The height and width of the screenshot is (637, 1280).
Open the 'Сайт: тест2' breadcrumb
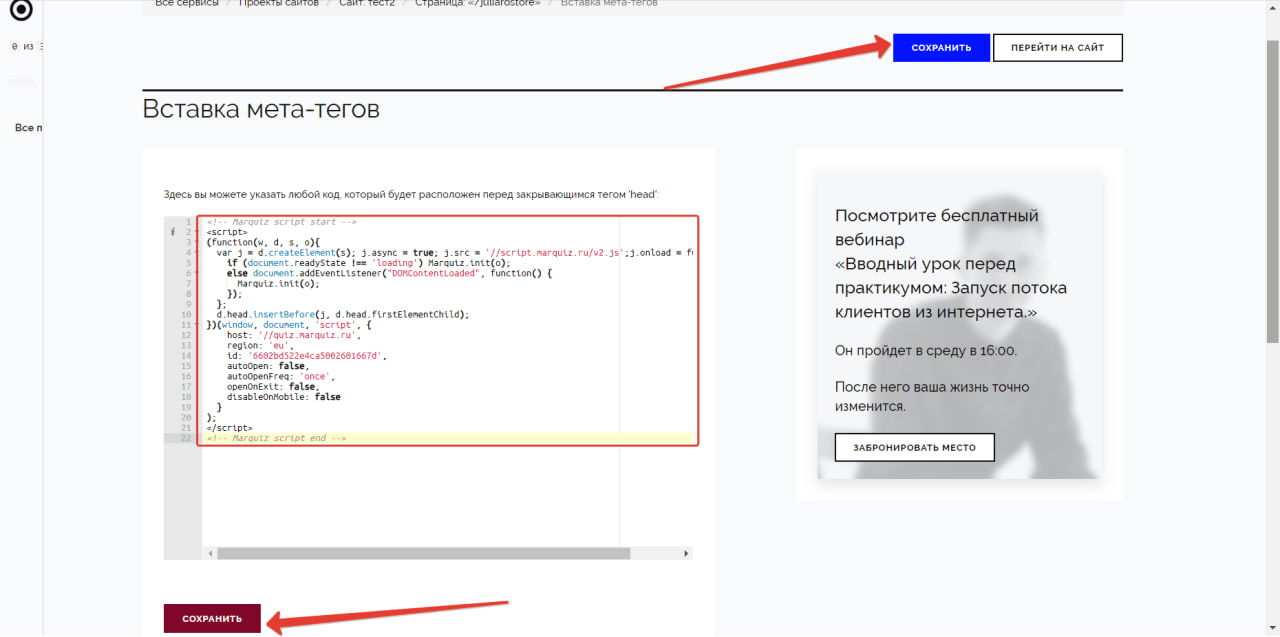click(x=367, y=3)
